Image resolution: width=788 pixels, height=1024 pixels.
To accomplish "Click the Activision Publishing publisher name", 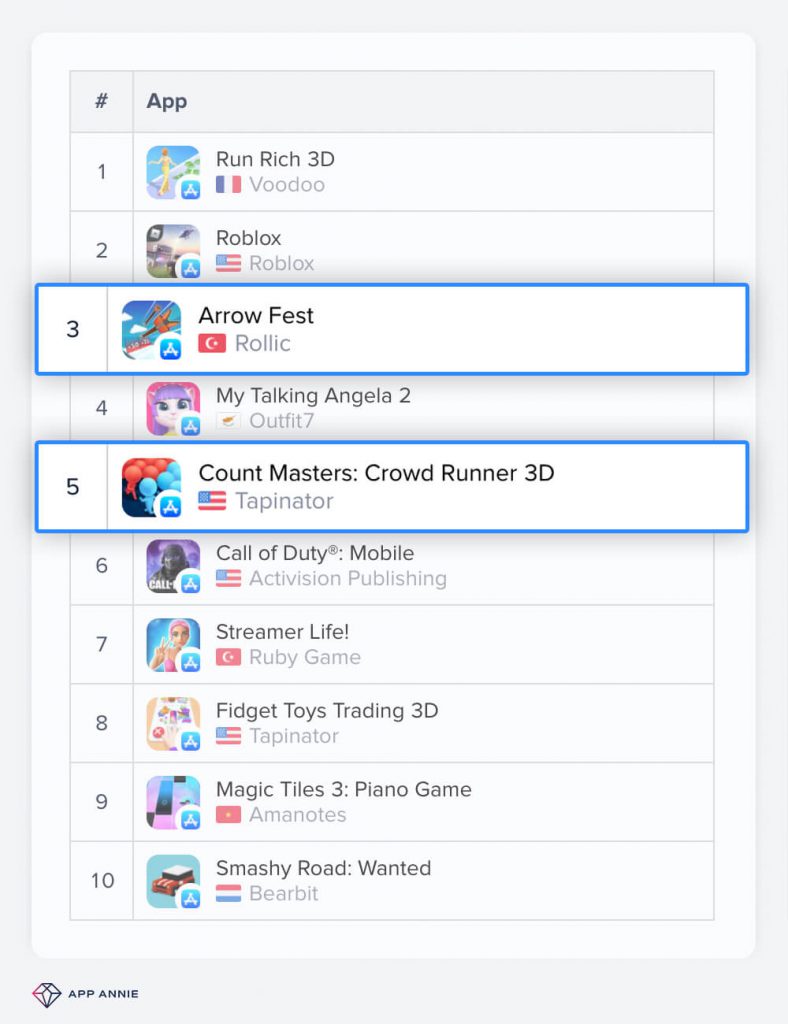I will 347,579.
